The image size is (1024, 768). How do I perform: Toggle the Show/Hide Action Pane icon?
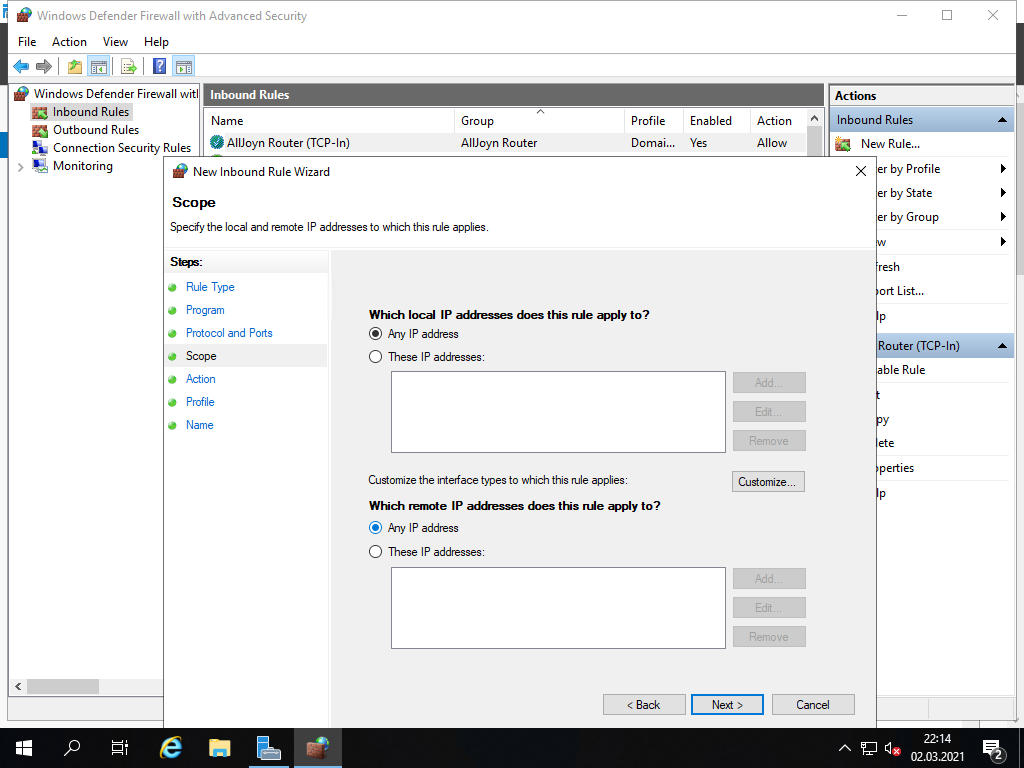[183, 66]
